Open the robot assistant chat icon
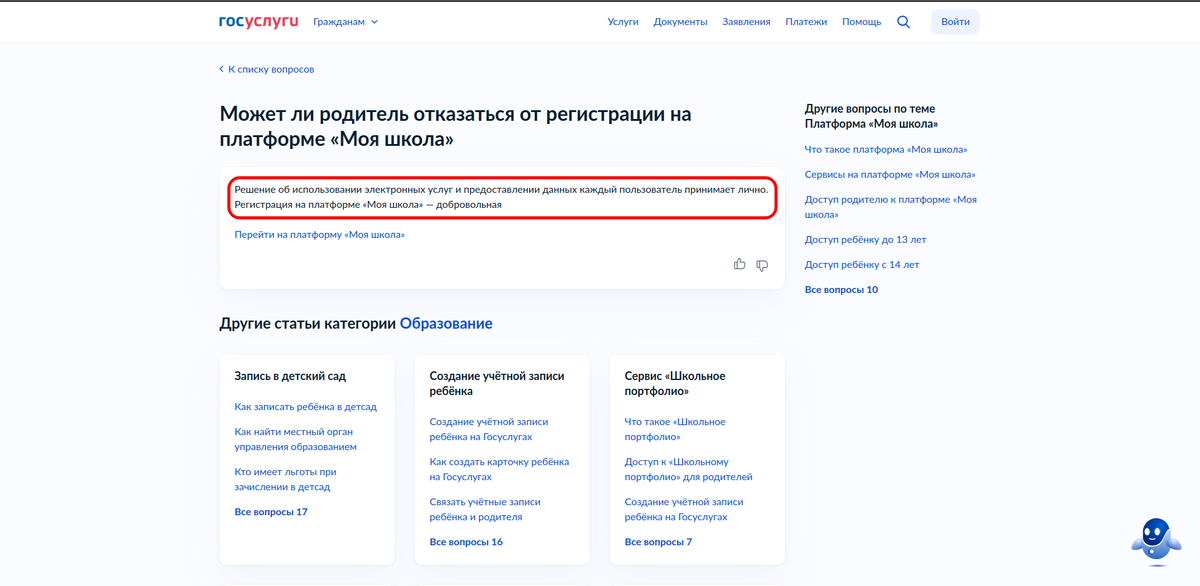The image size is (1200, 586). (x=1155, y=542)
